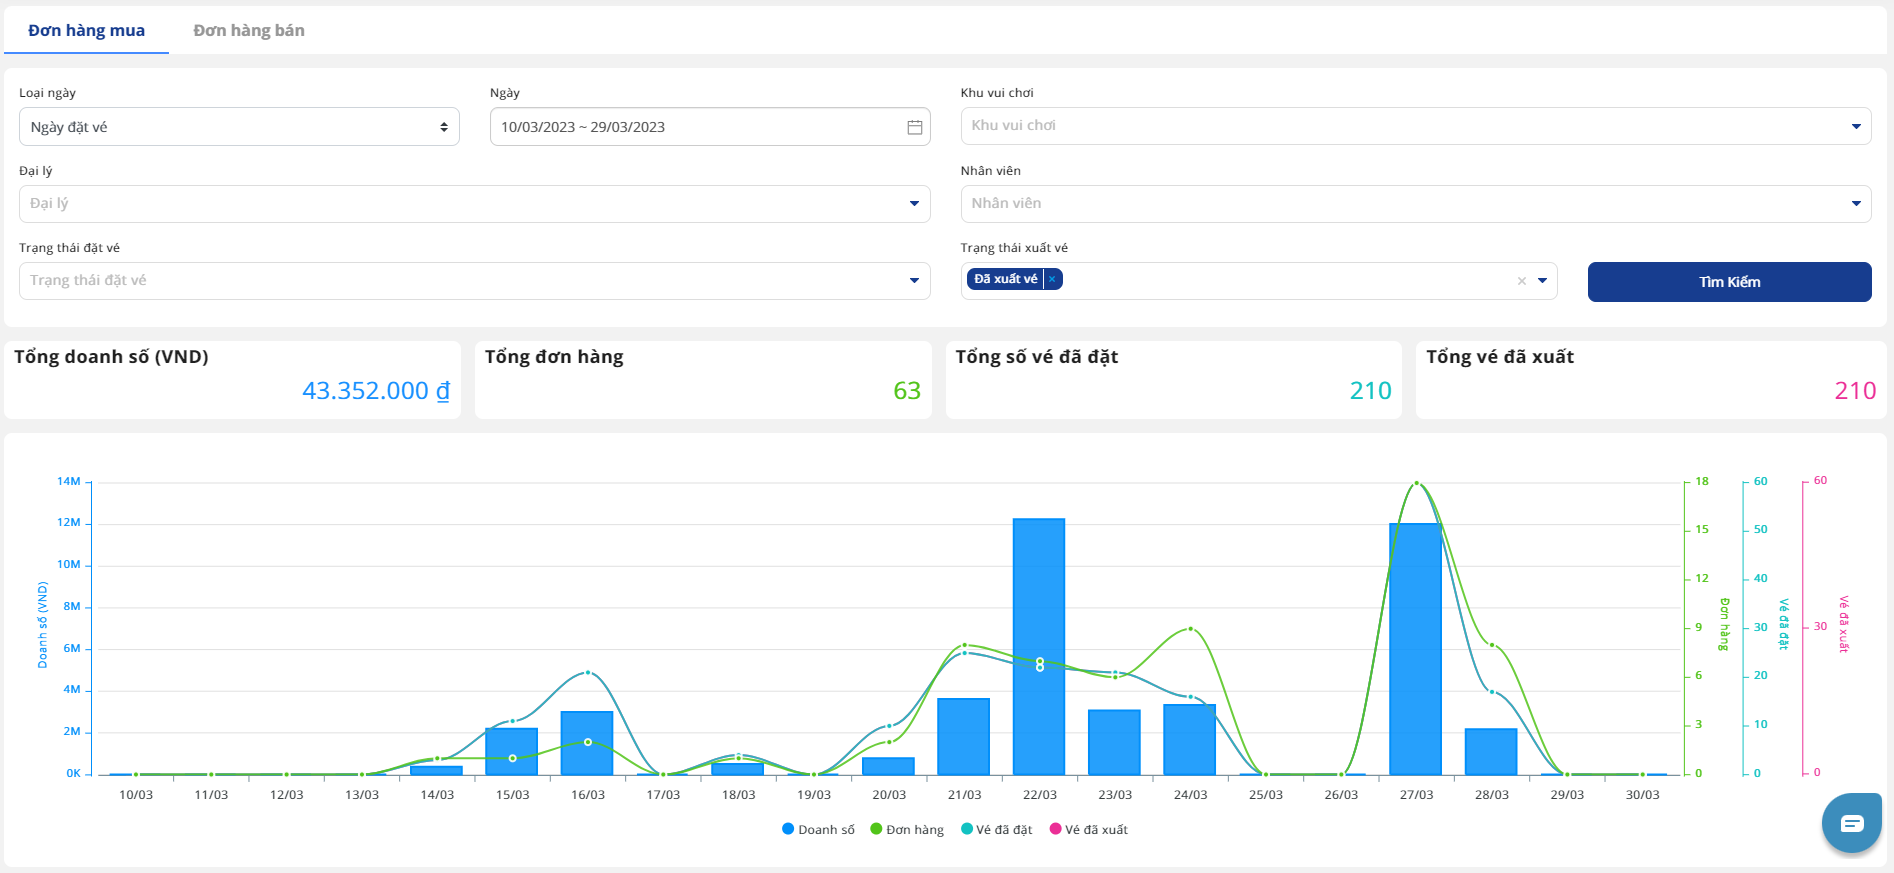Screen dimensions: 1894x873
Task: Toggle Đơn hàng legend series
Action: 907,830
